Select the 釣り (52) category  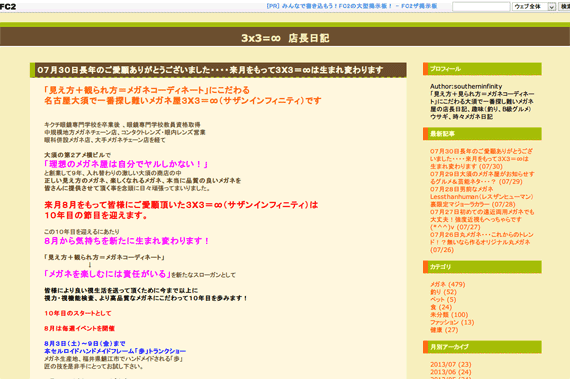(443, 292)
